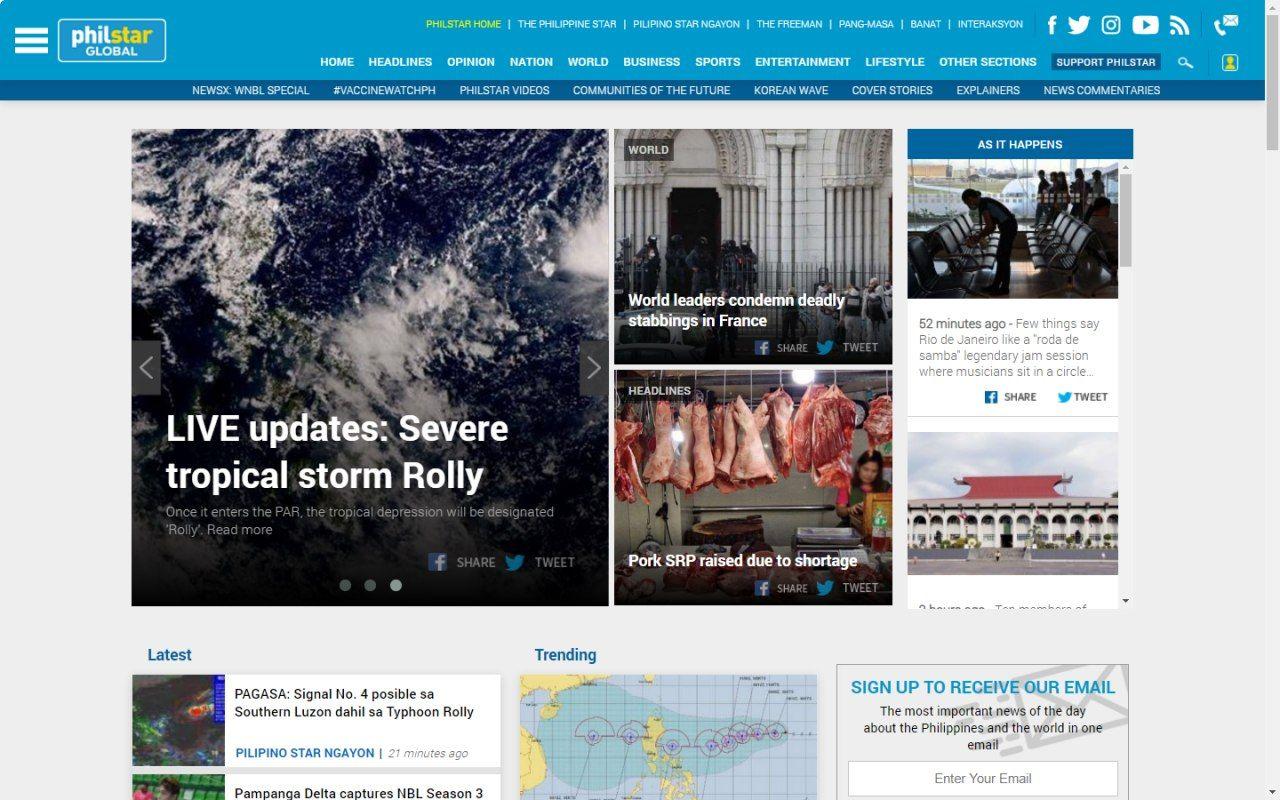This screenshot has width=1280, height=800.
Task: Open the Instagram icon in header
Action: (1111, 25)
